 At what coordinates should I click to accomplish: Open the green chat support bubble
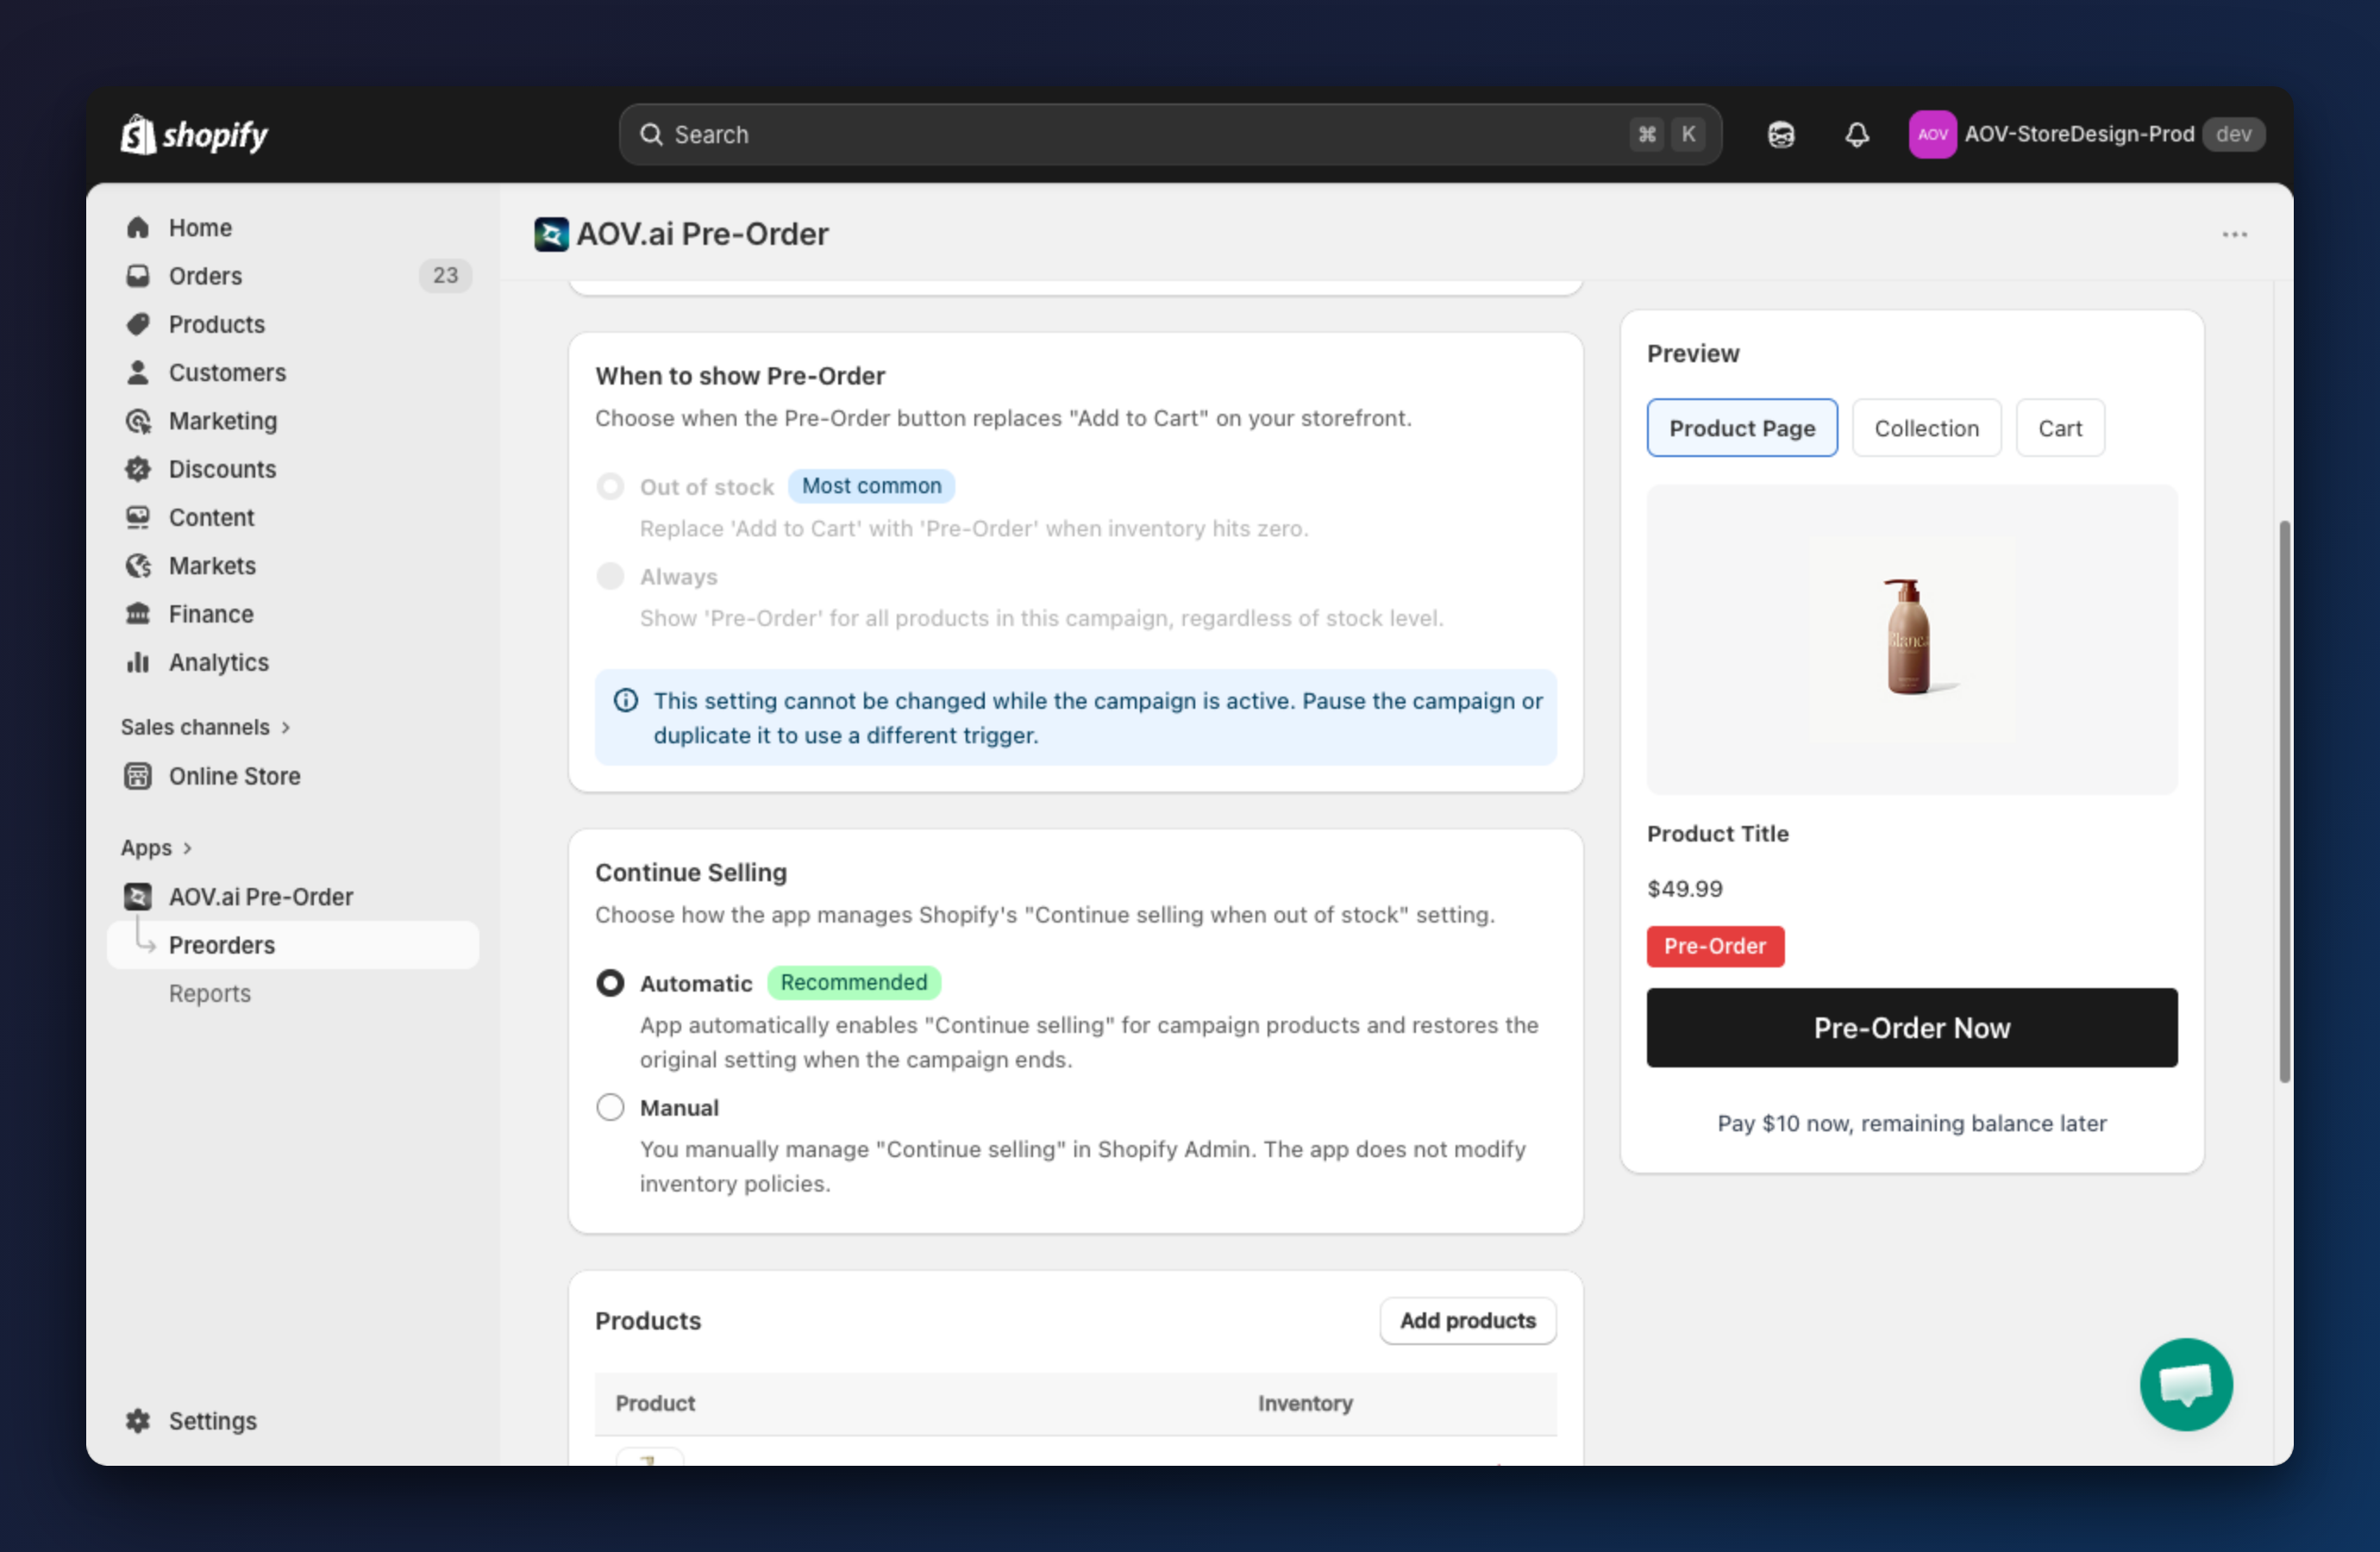pos(2186,1384)
